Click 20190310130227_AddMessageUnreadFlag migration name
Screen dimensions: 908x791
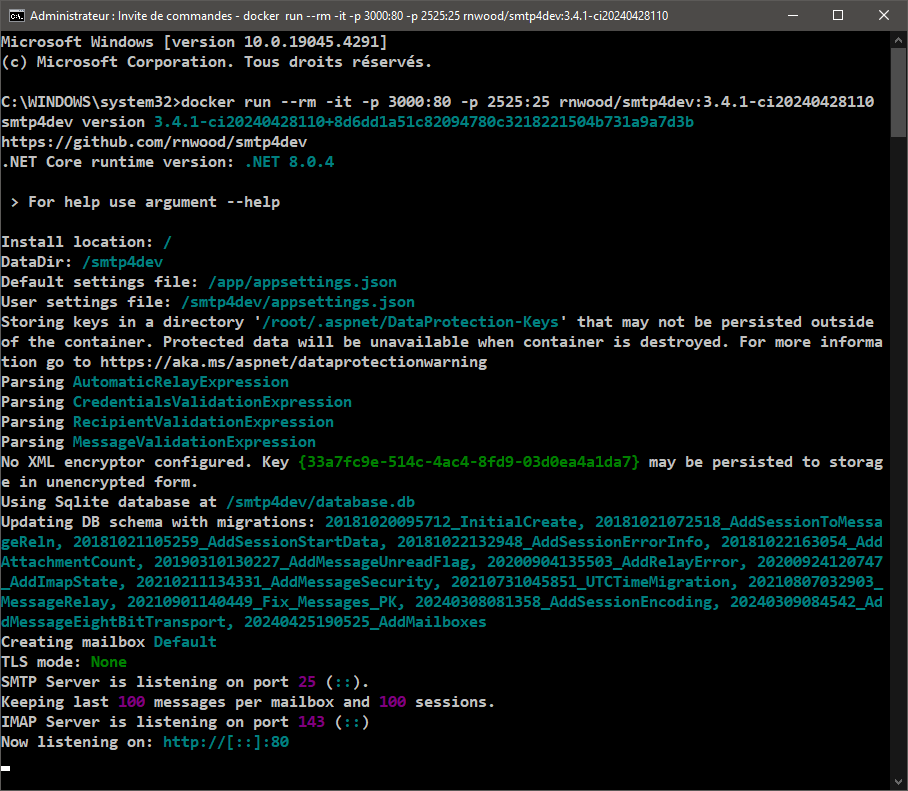pos(312,562)
